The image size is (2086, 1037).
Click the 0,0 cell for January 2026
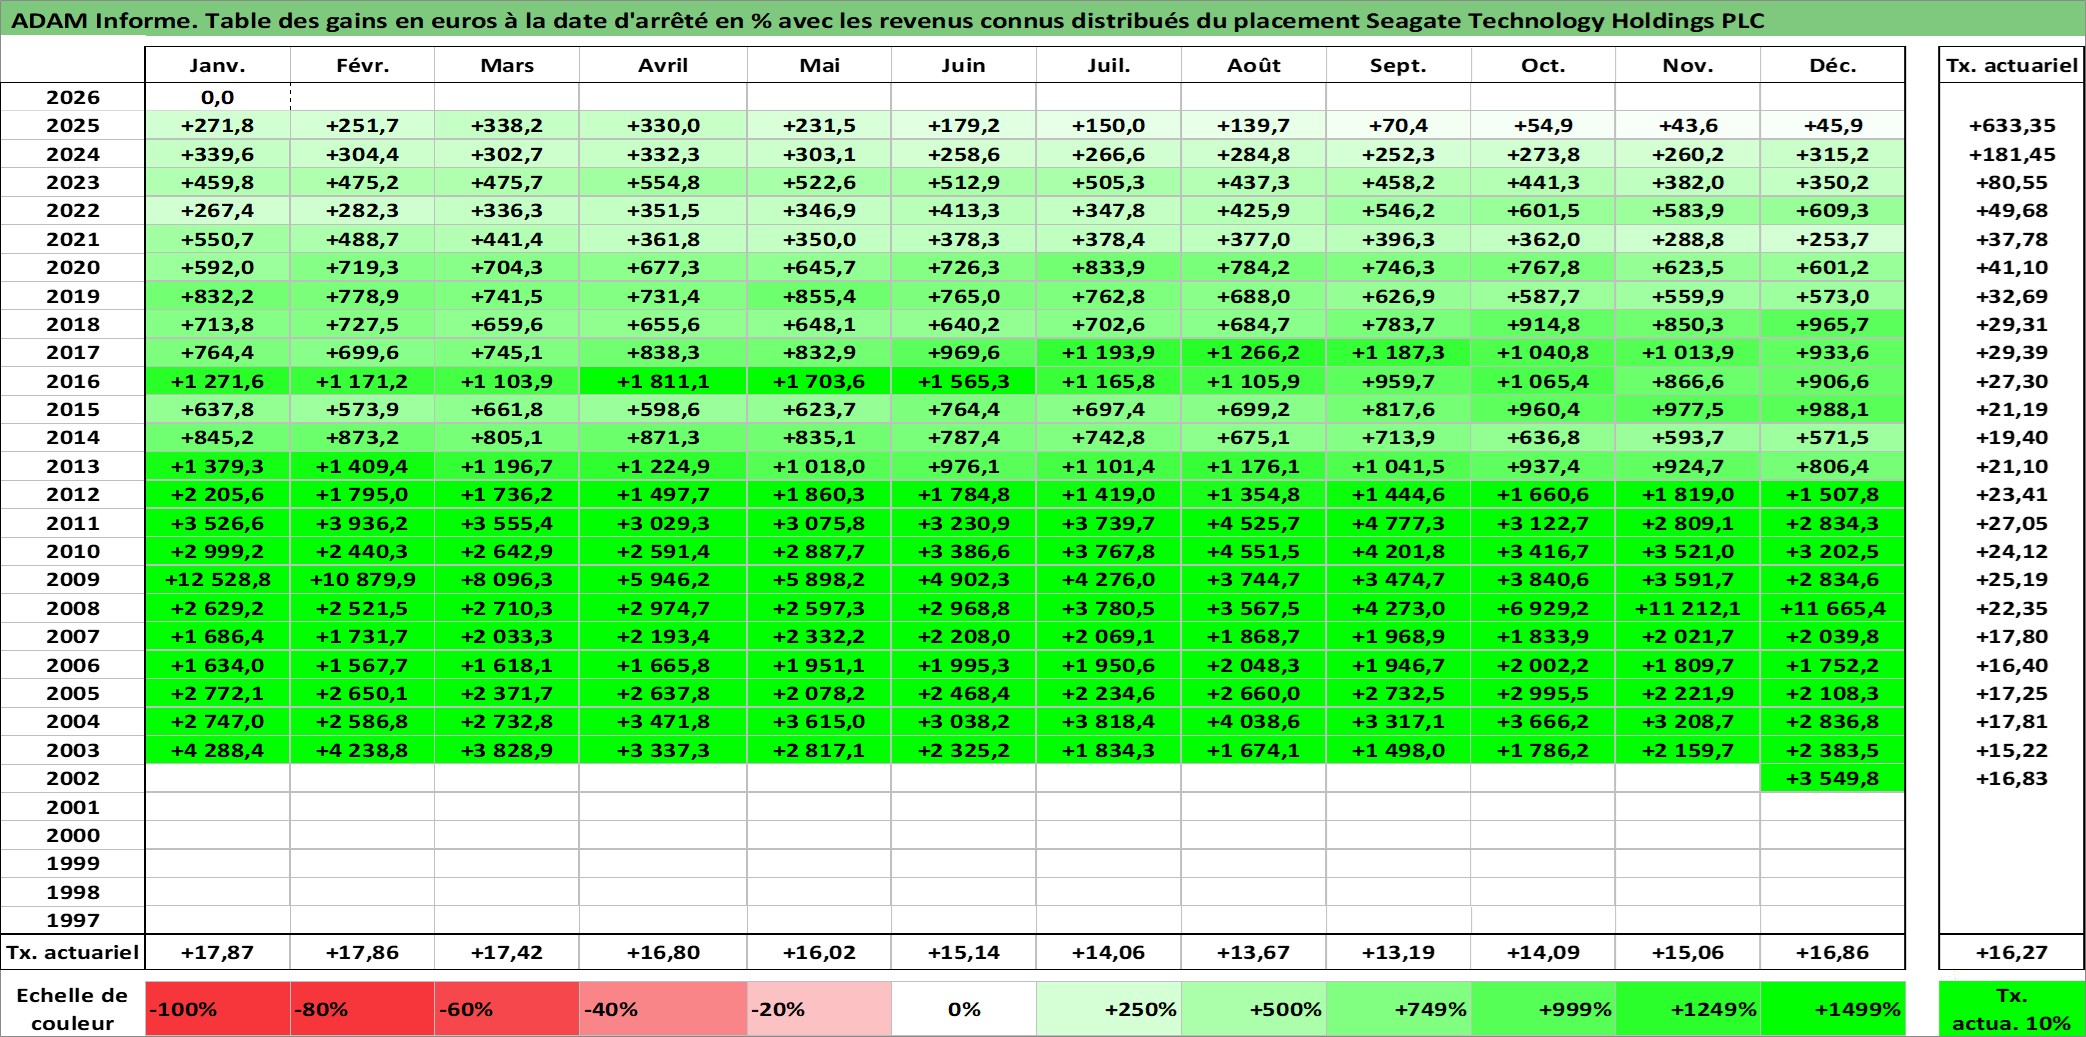217,97
